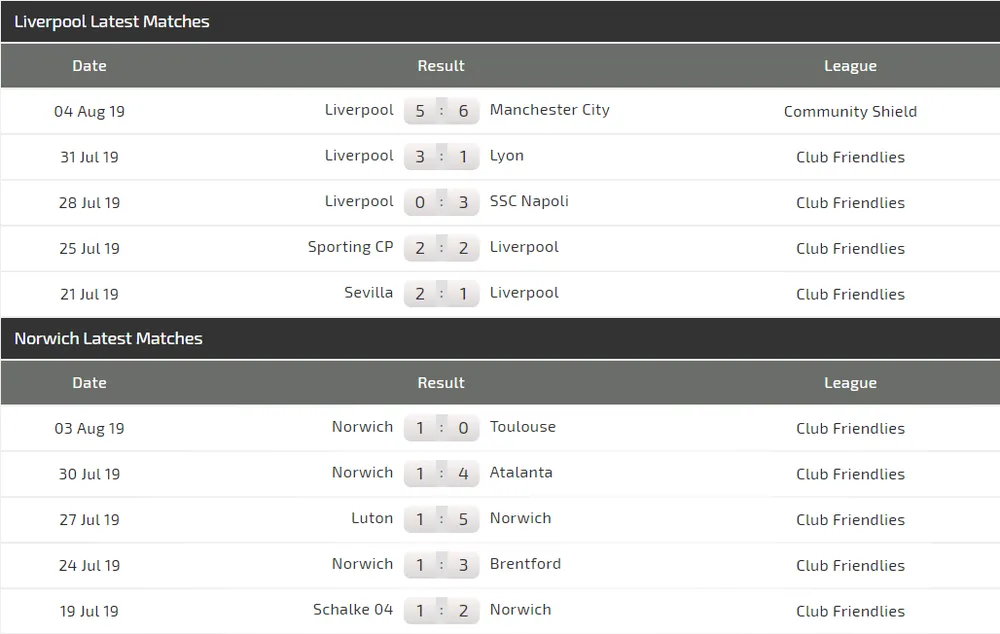Click the 04 Aug 19 date cell
1000x634 pixels.
(89, 111)
